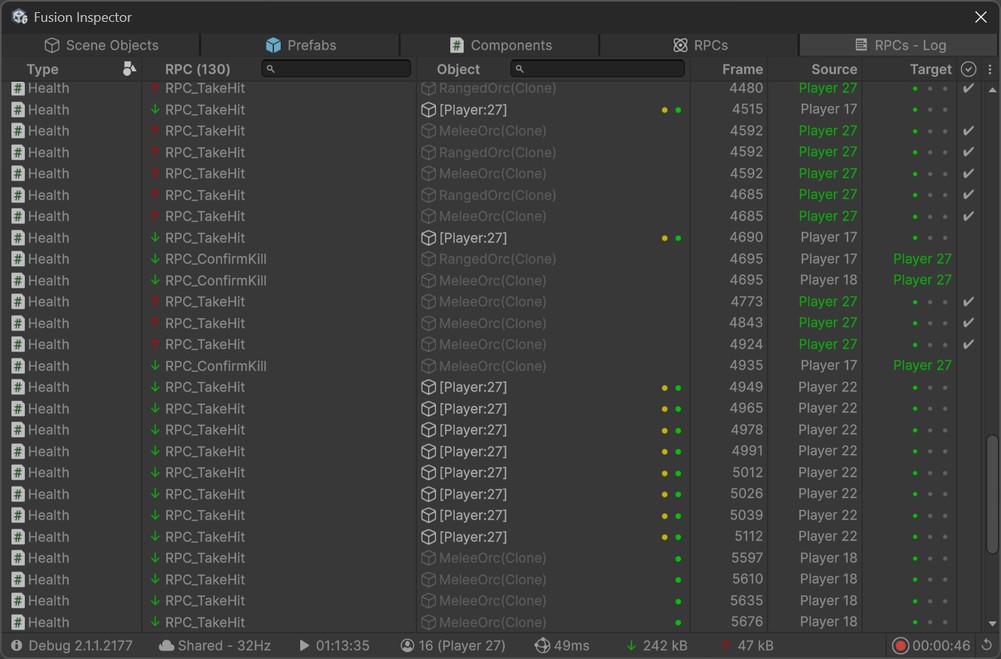This screenshot has width=1001, height=659.
Task: Click Player 18 source of RPC_ConfirmKill row
Action: point(828,280)
